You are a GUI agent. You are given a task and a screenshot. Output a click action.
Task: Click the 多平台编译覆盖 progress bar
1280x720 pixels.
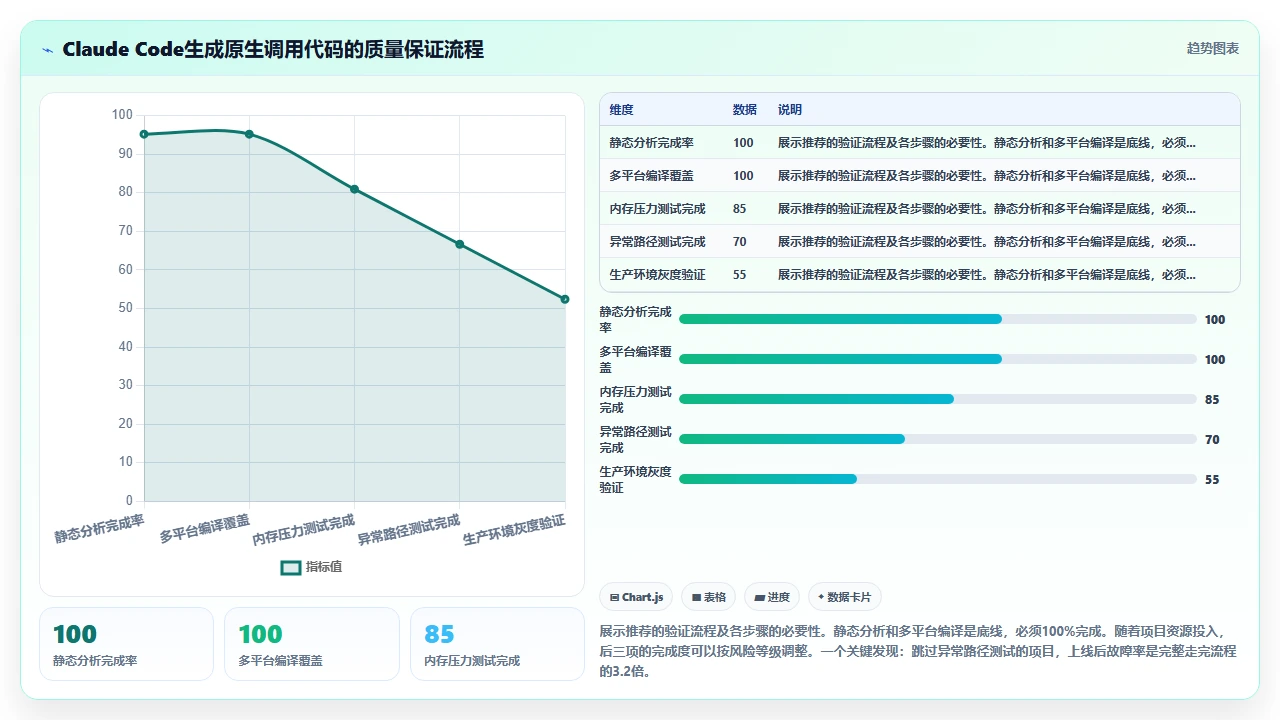938,359
